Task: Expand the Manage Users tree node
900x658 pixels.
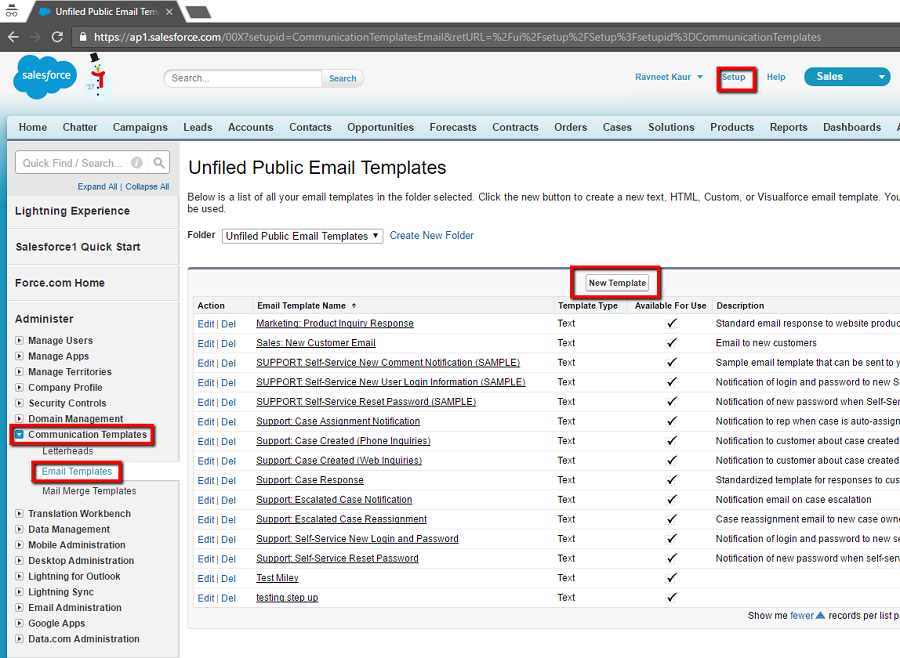Action: pyautogui.click(x=20, y=341)
